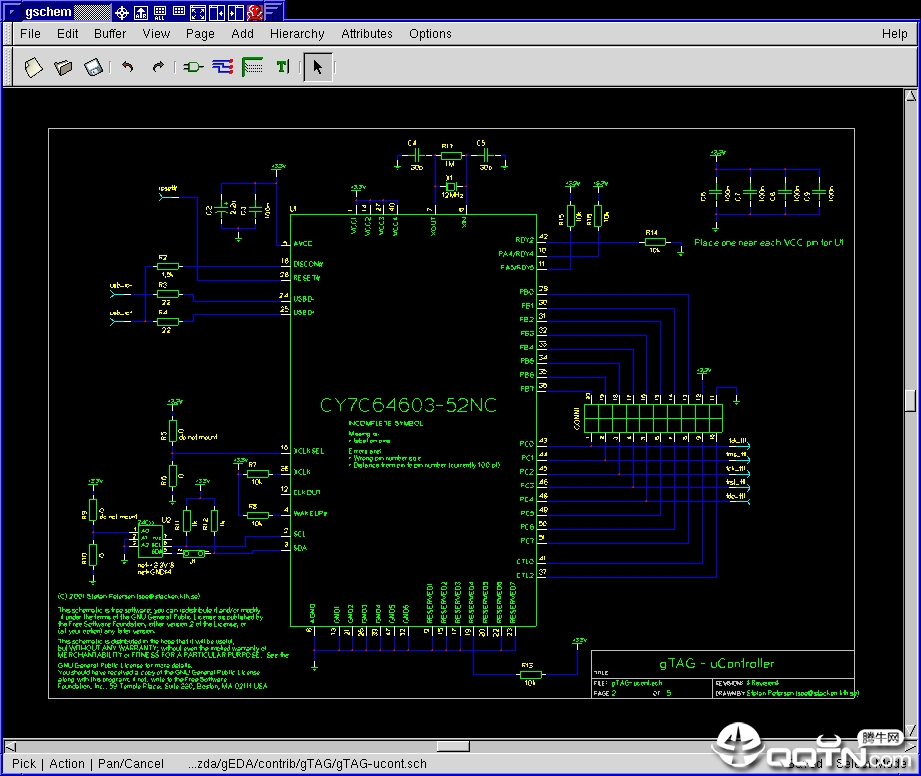Undo the last action
921x776 pixels.
click(x=127, y=67)
